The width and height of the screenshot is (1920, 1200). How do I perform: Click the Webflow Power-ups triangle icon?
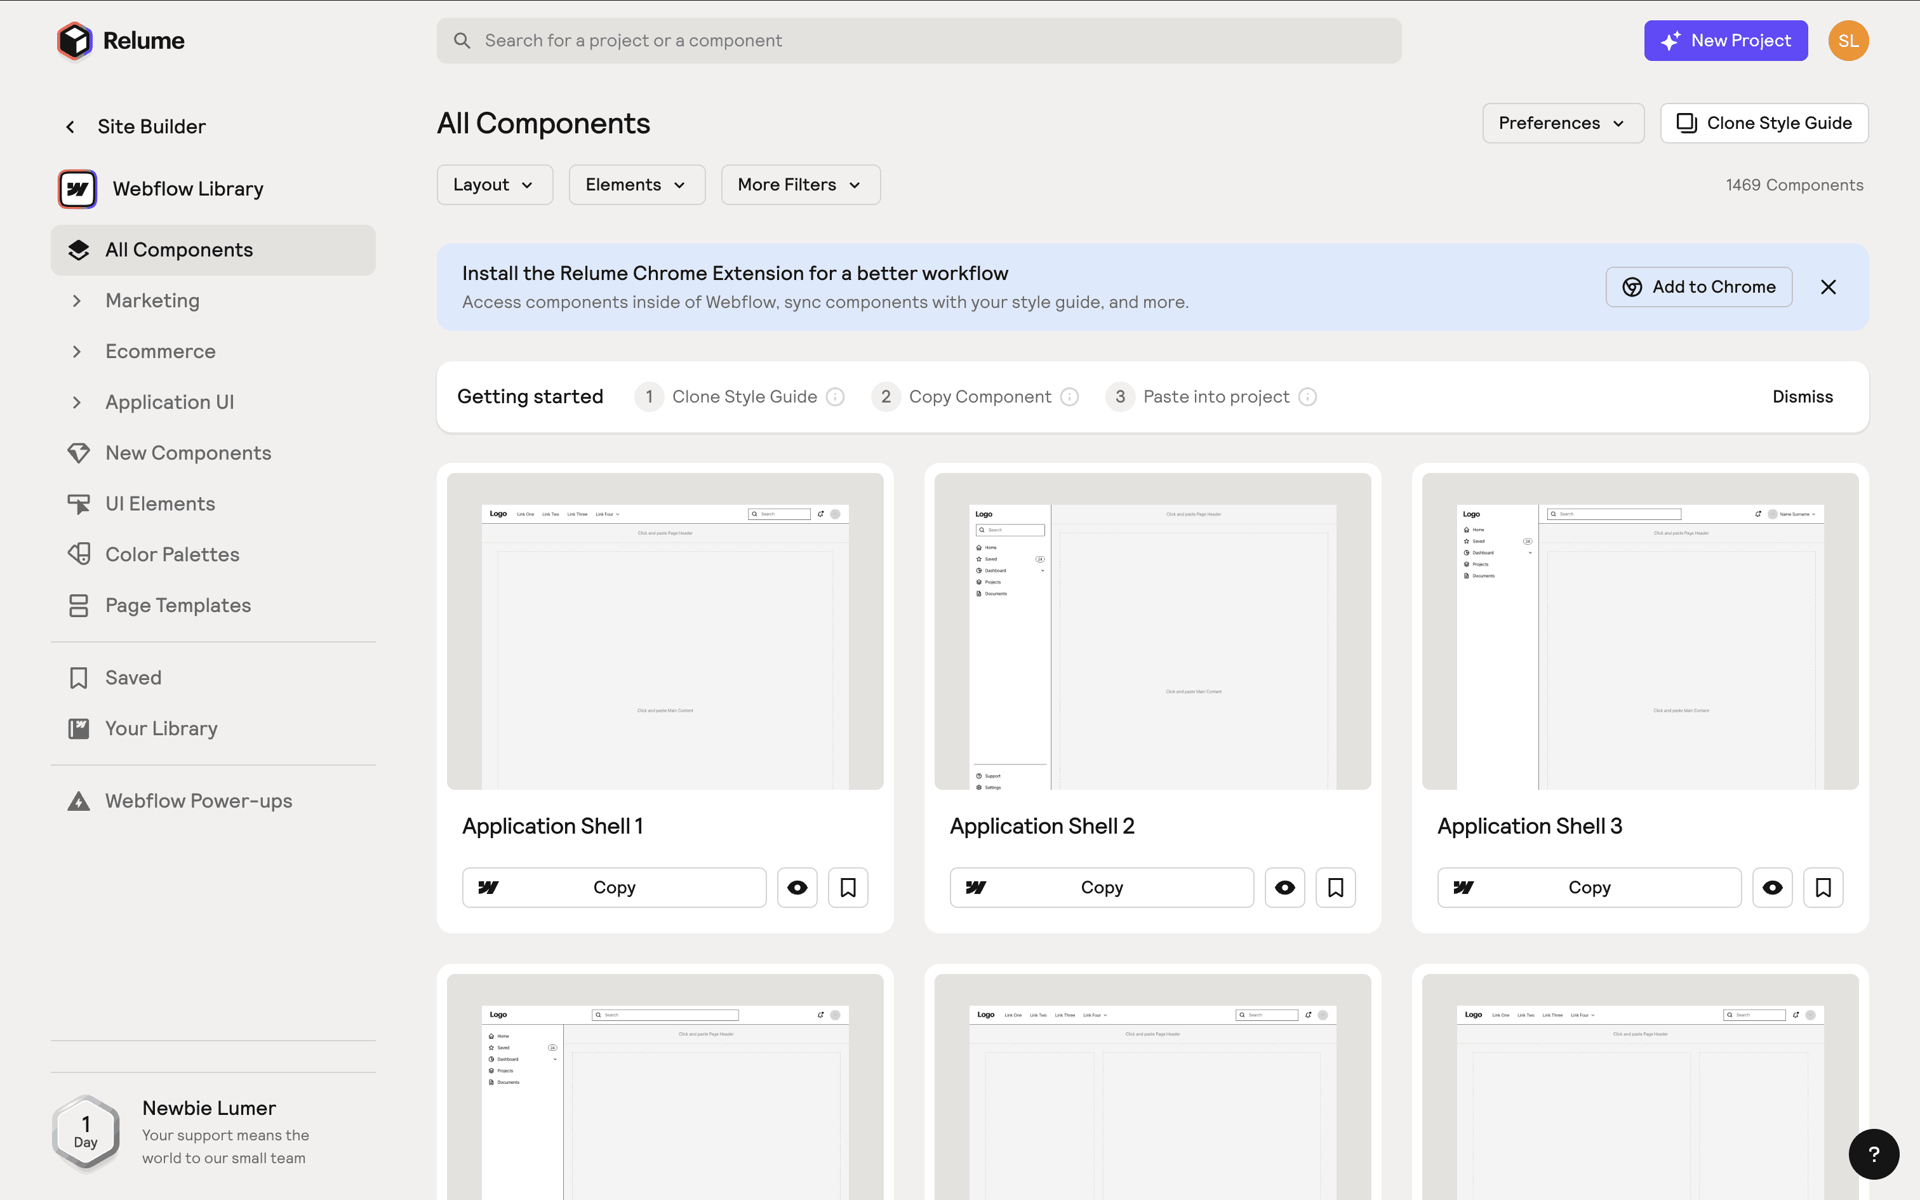tap(78, 801)
